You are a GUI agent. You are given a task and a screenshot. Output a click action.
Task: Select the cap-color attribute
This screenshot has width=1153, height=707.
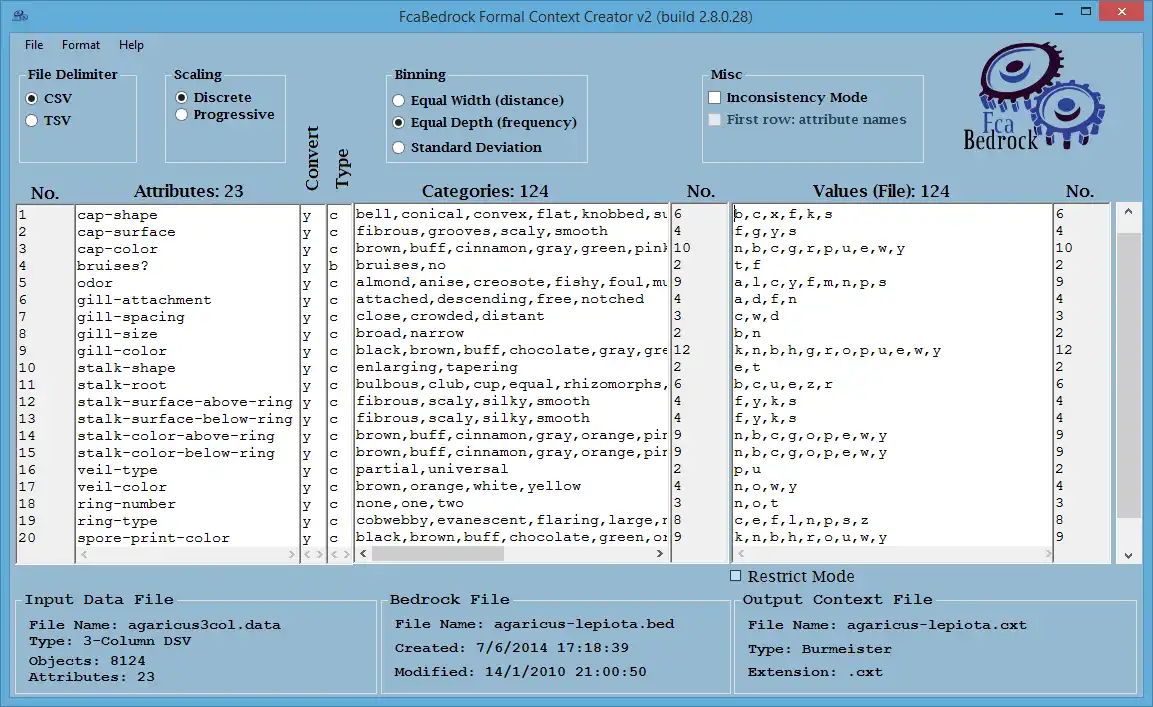coord(117,249)
